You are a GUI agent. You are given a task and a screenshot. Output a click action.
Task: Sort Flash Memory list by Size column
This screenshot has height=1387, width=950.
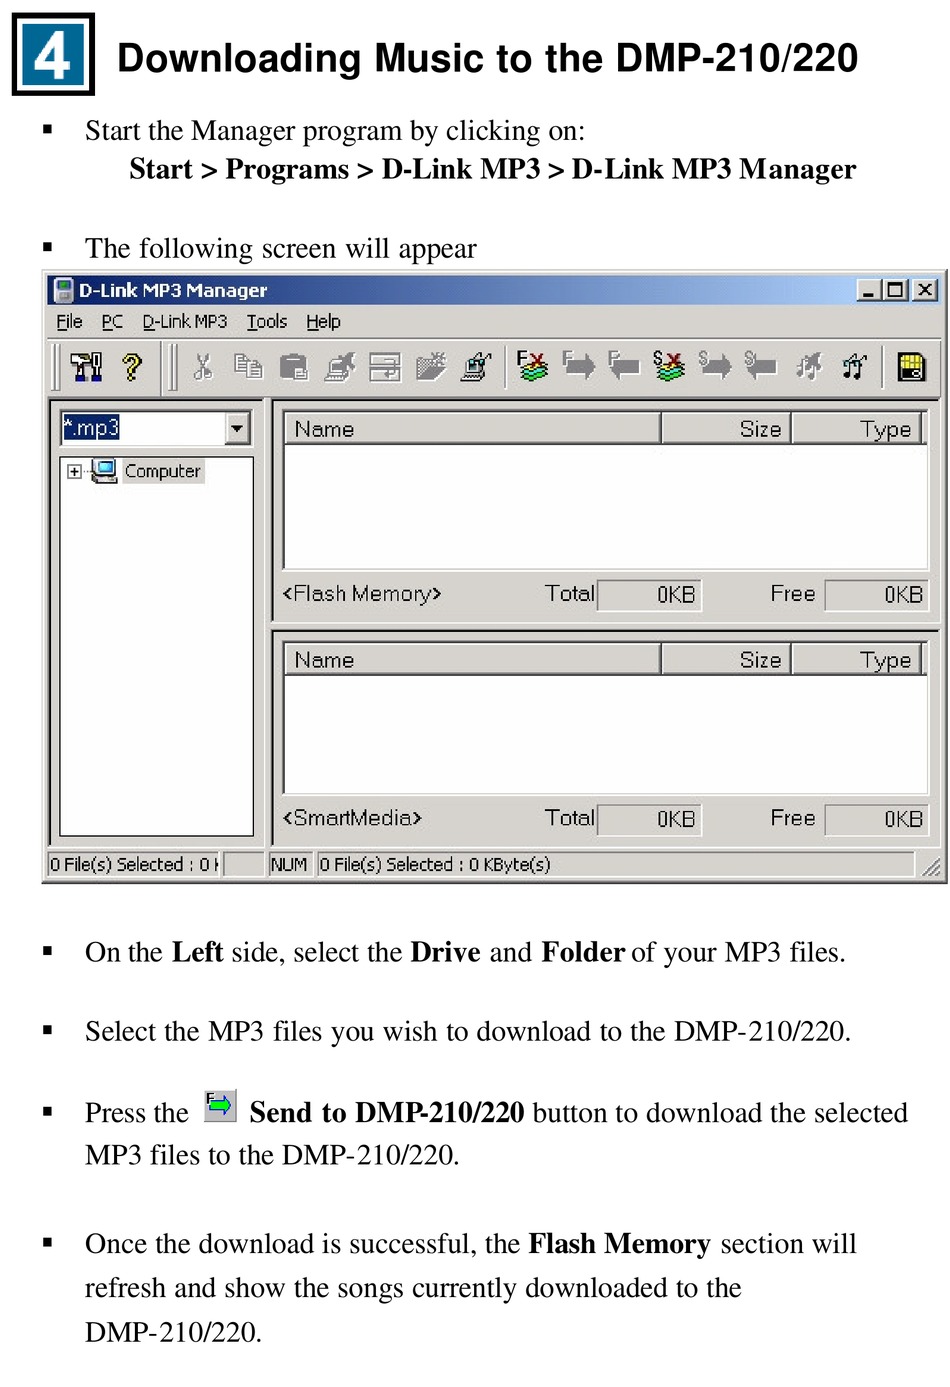click(x=726, y=429)
